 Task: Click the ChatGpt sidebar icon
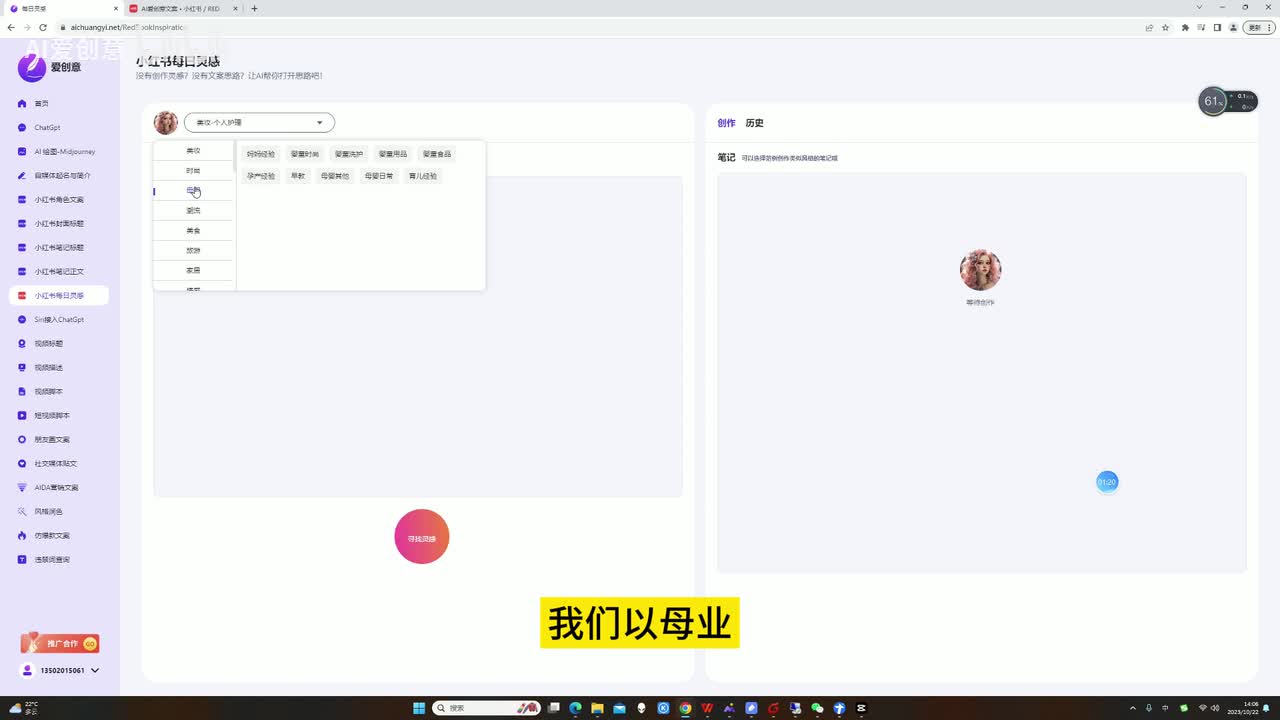click(x=22, y=128)
